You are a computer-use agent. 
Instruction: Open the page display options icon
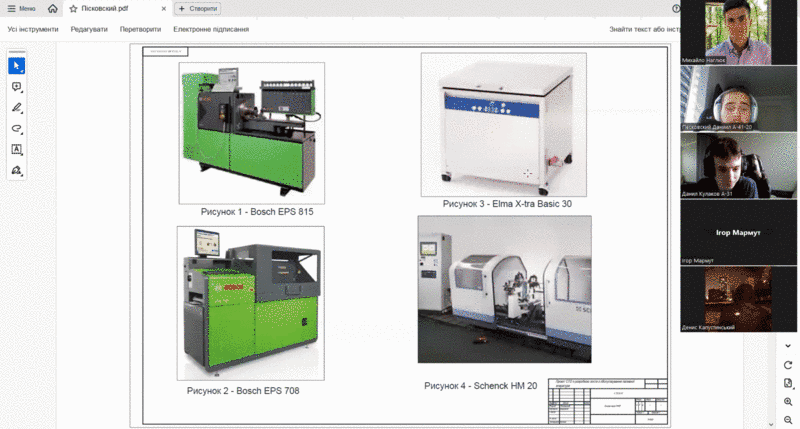788,383
